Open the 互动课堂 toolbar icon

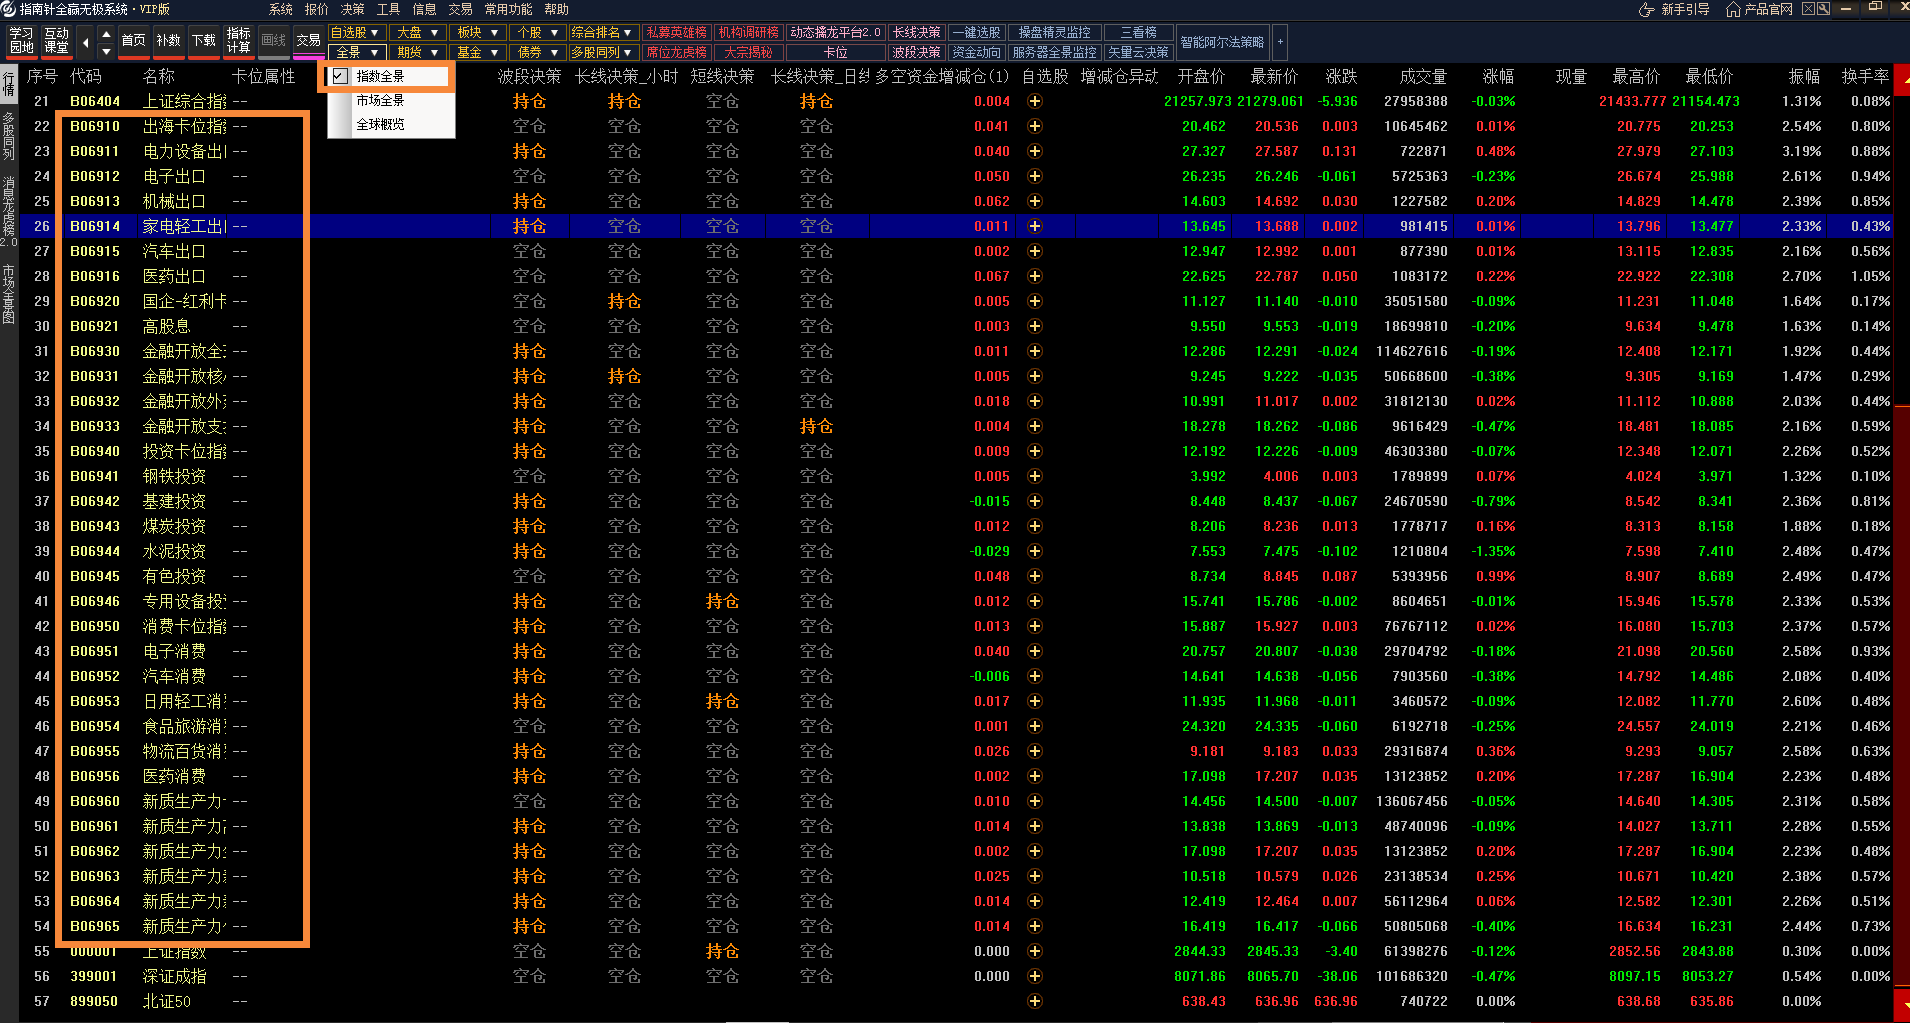tap(57, 41)
